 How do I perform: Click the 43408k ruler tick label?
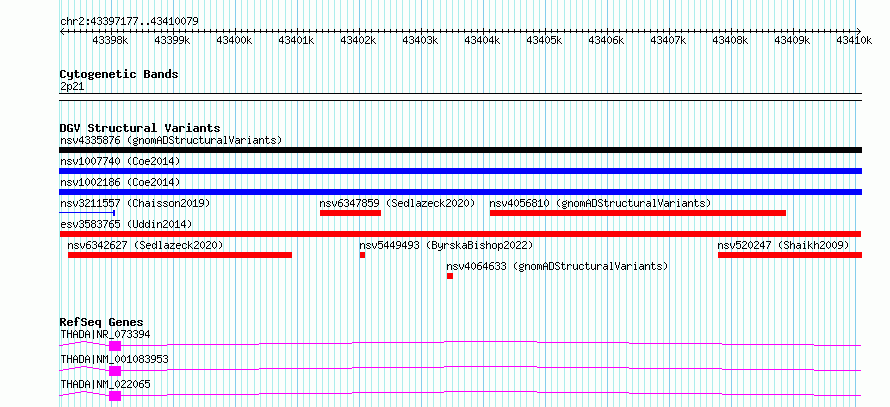(731, 40)
